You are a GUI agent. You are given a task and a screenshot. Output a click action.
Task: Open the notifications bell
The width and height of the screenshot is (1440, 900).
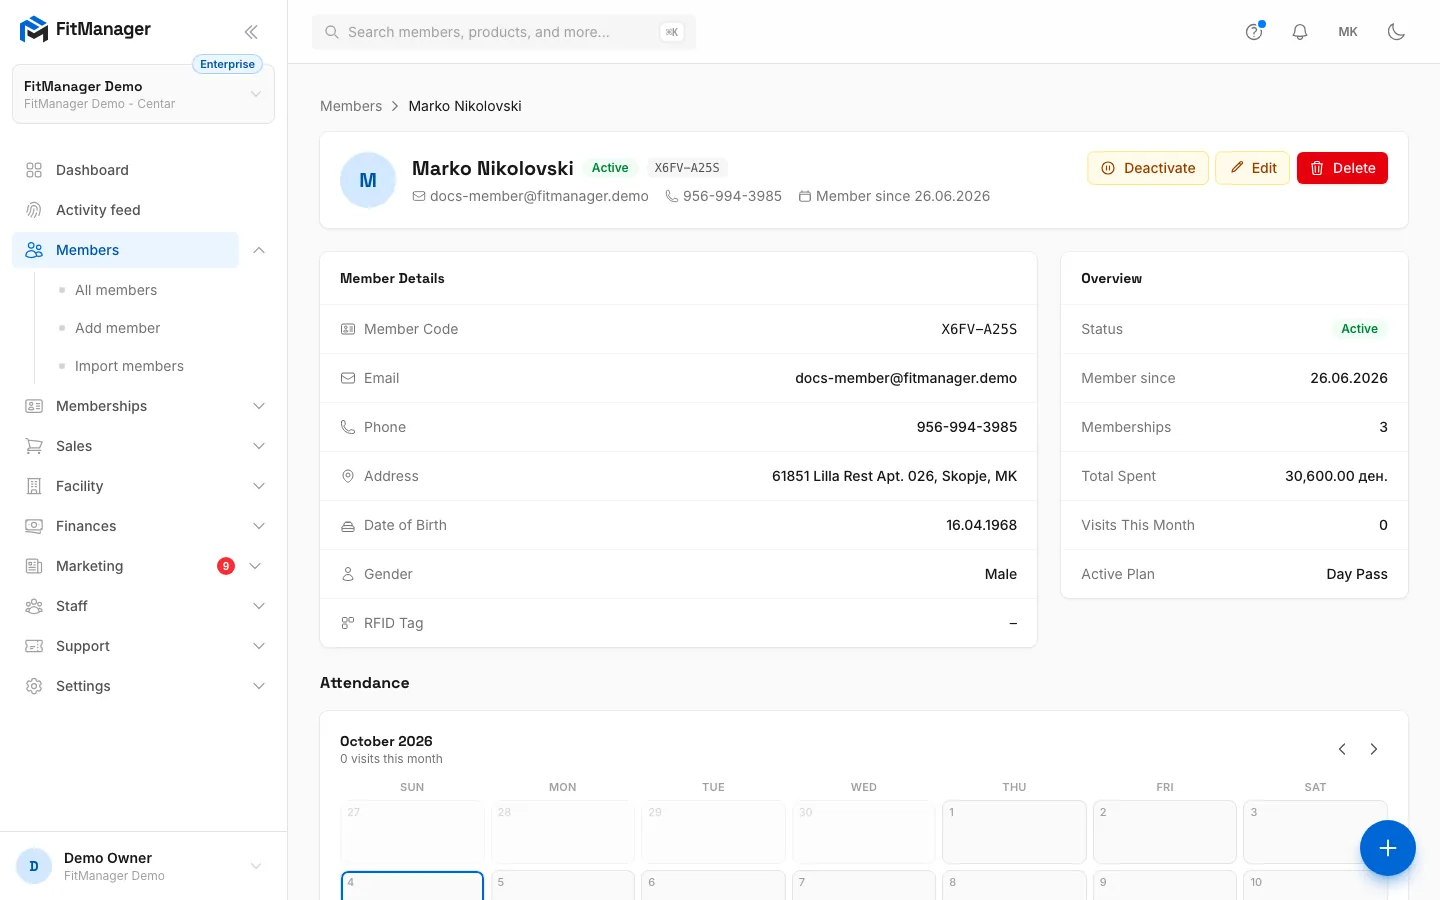click(1300, 32)
